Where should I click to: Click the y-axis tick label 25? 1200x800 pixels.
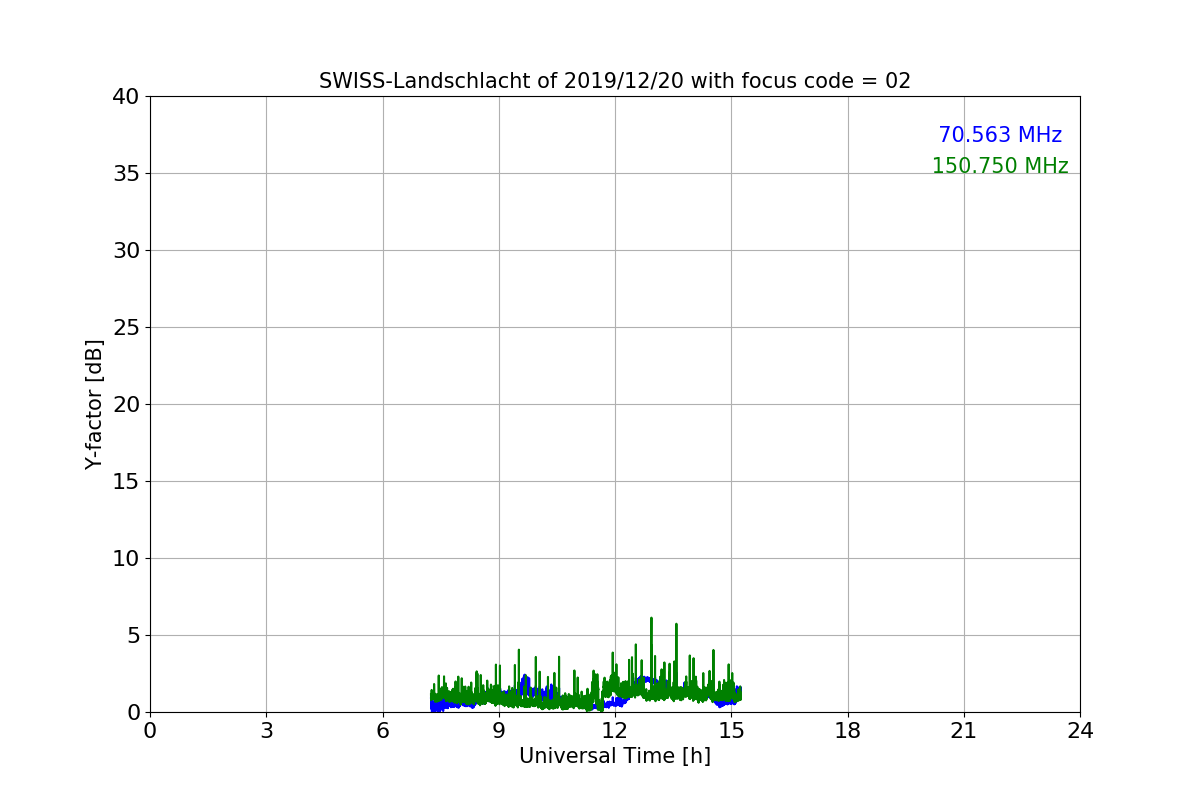[x=125, y=328]
